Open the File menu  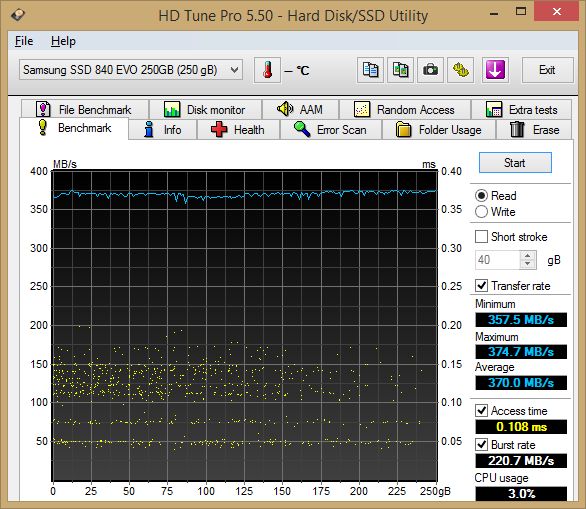click(24, 41)
